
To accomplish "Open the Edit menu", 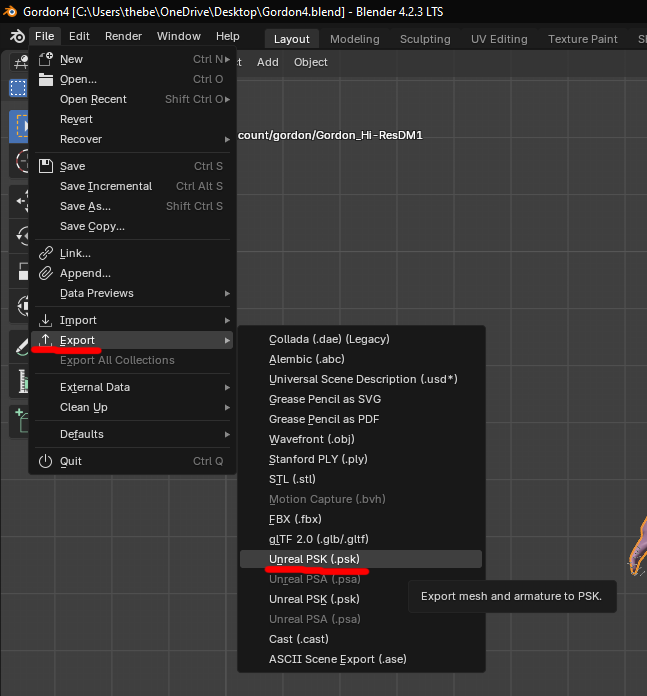I will [x=79, y=36].
